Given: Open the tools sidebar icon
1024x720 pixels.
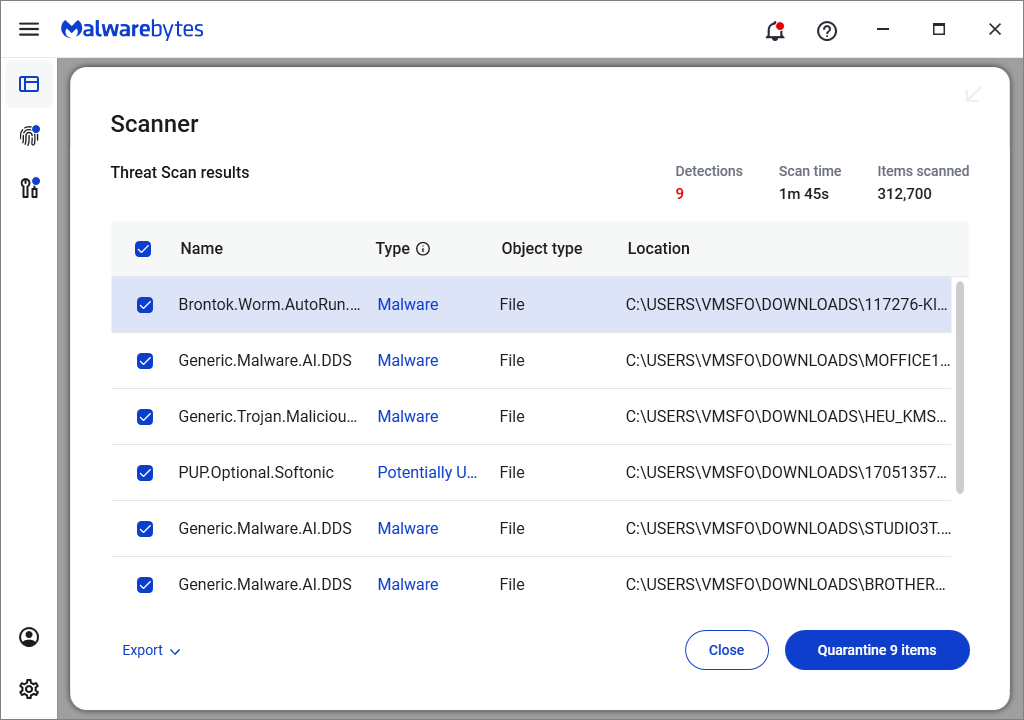Looking at the screenshot, I should click(x=29, y=188).
